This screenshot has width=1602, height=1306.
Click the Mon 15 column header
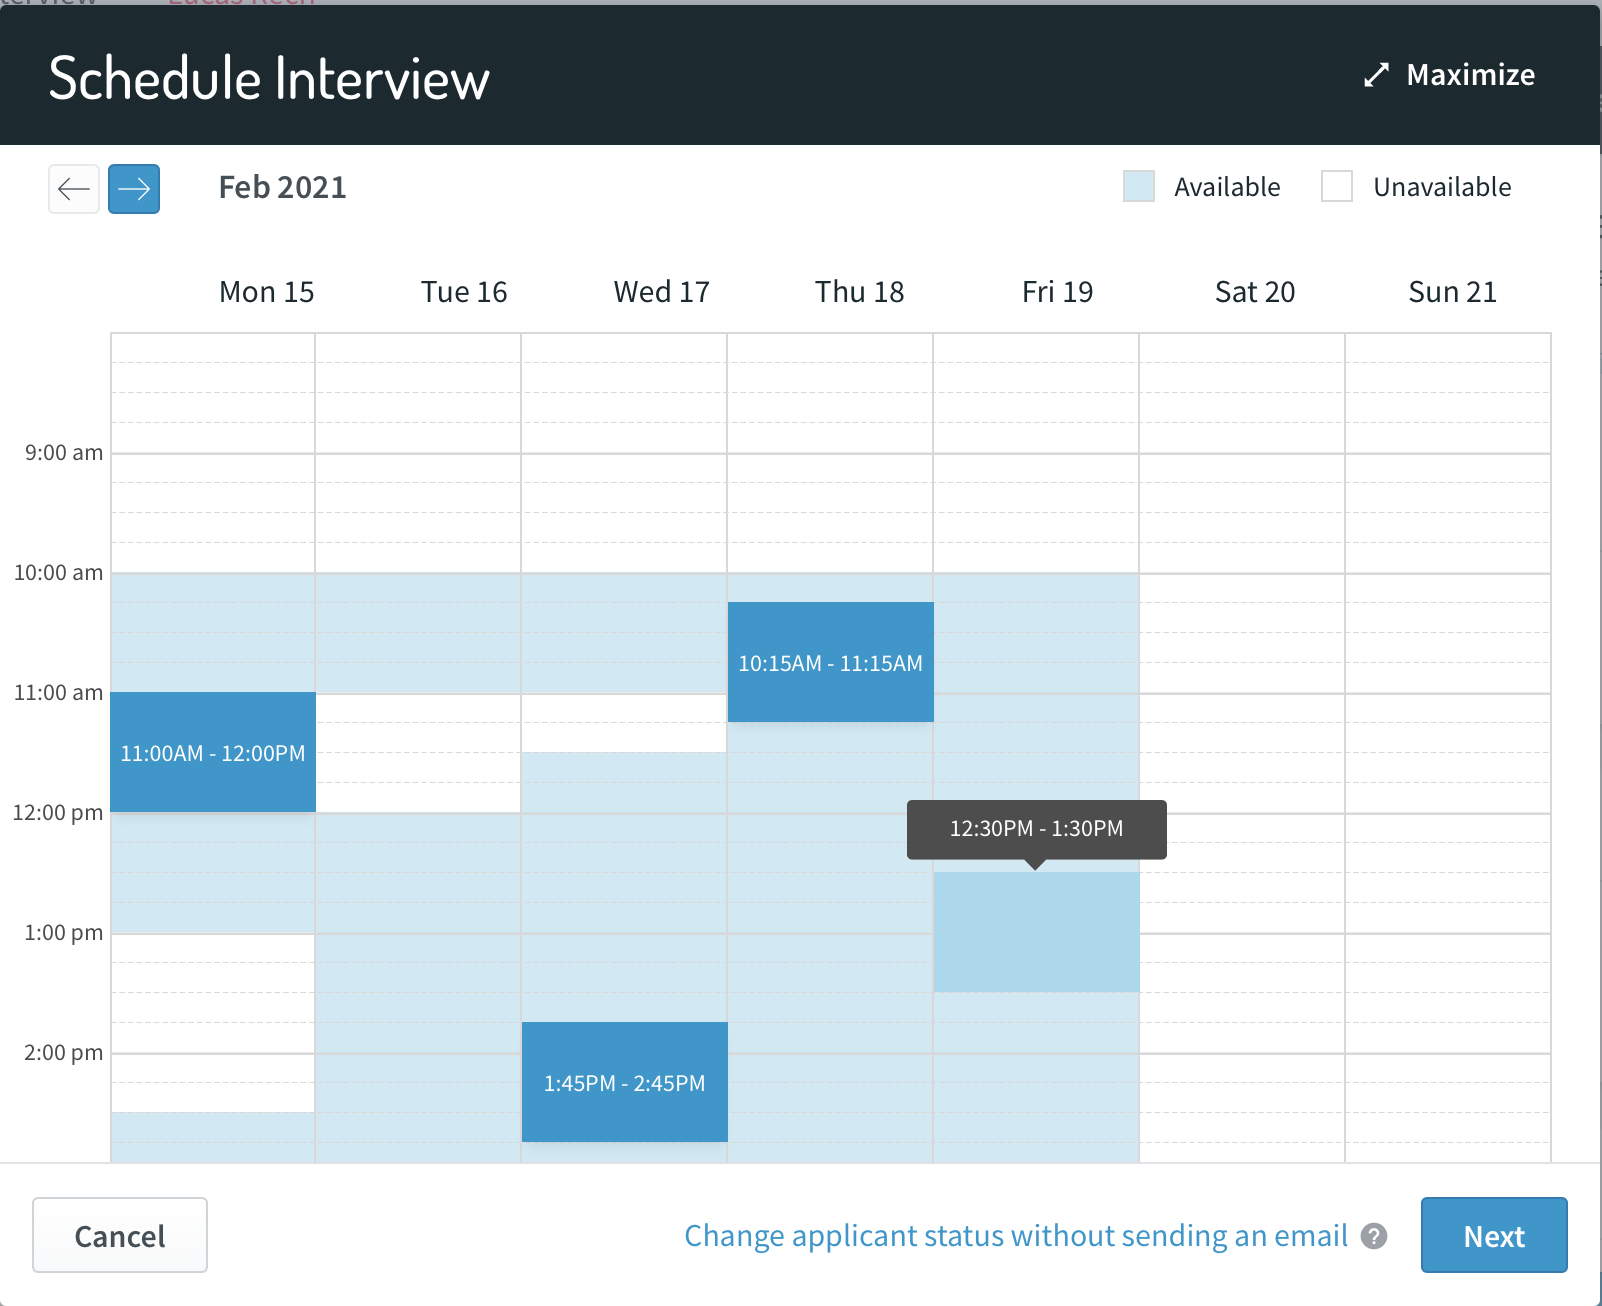[266, 292]
